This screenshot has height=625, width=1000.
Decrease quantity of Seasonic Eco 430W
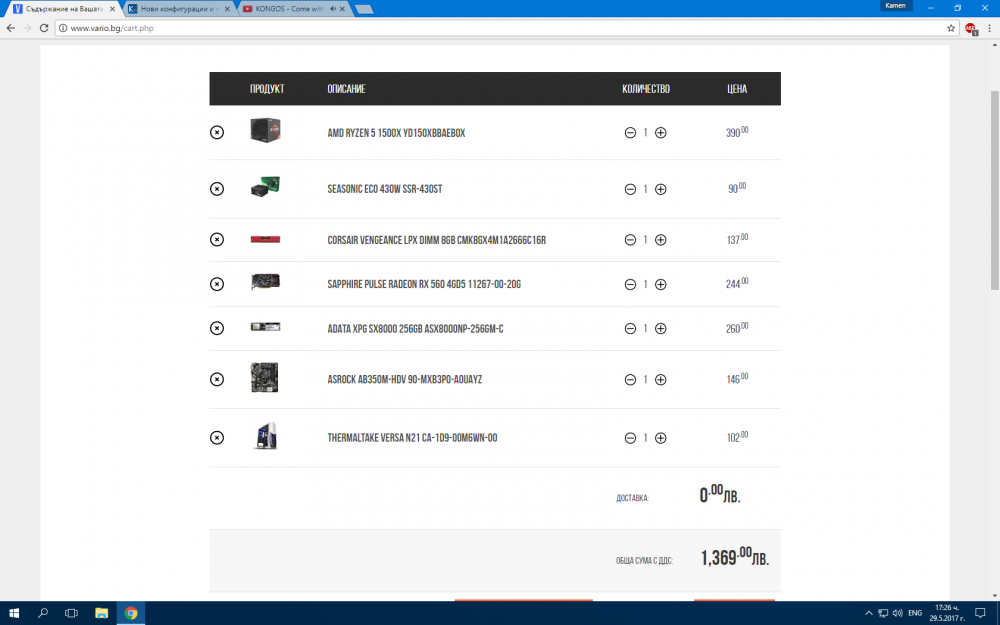coord(630,189)
